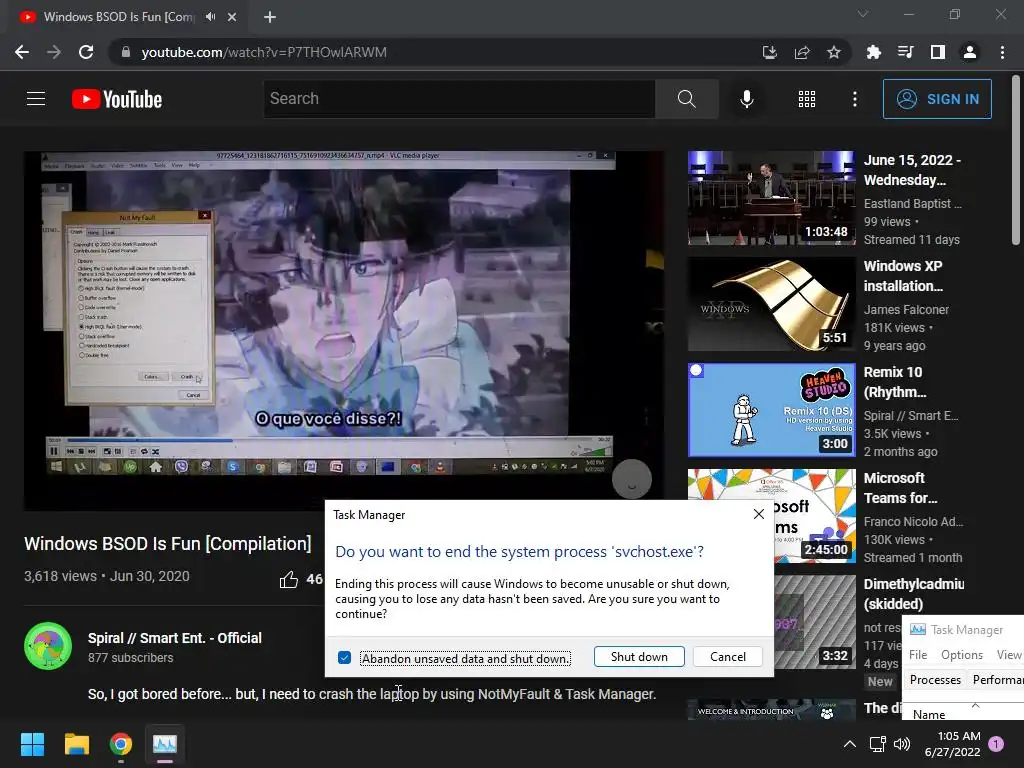Image resolution: width=1024 pixels, height=768 pixels.
Task: Go forward in Chrome
Action: 54,52
